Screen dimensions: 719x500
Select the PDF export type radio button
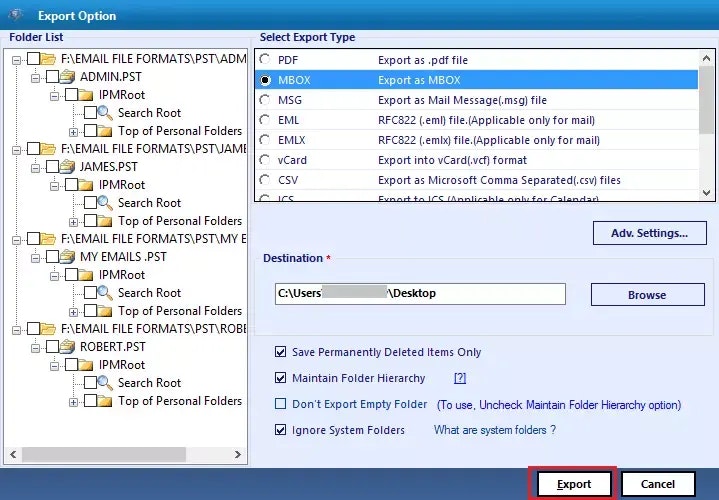(265, 59)
